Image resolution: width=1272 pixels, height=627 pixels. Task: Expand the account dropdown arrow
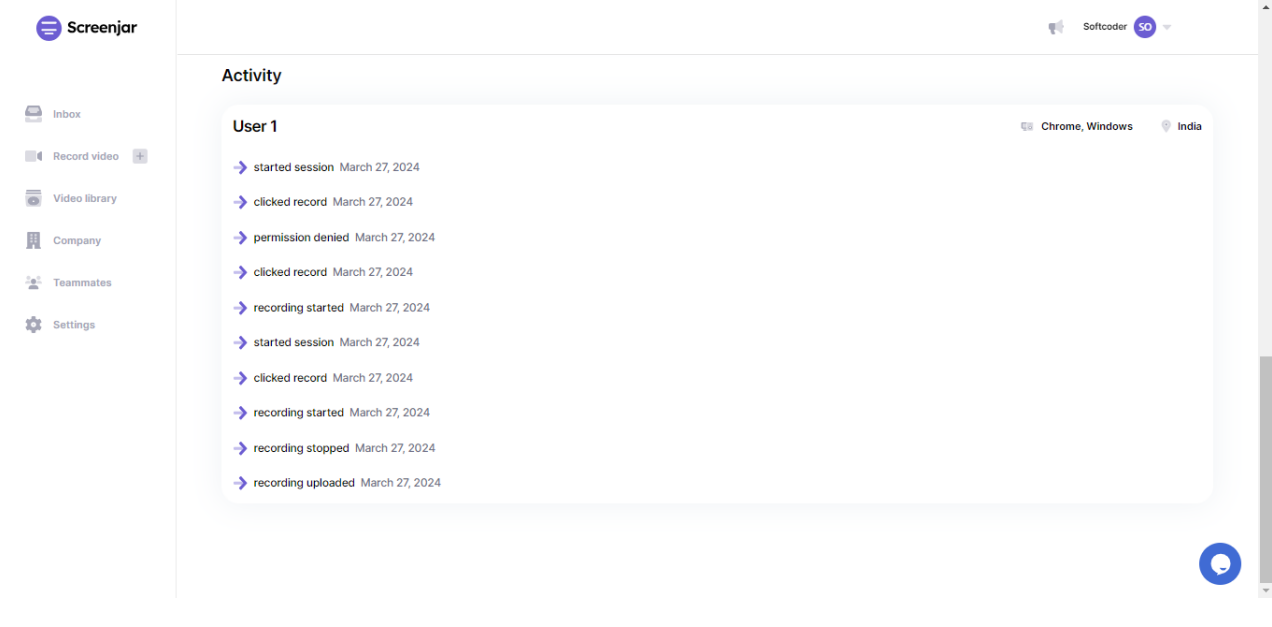coord(1167,27)
